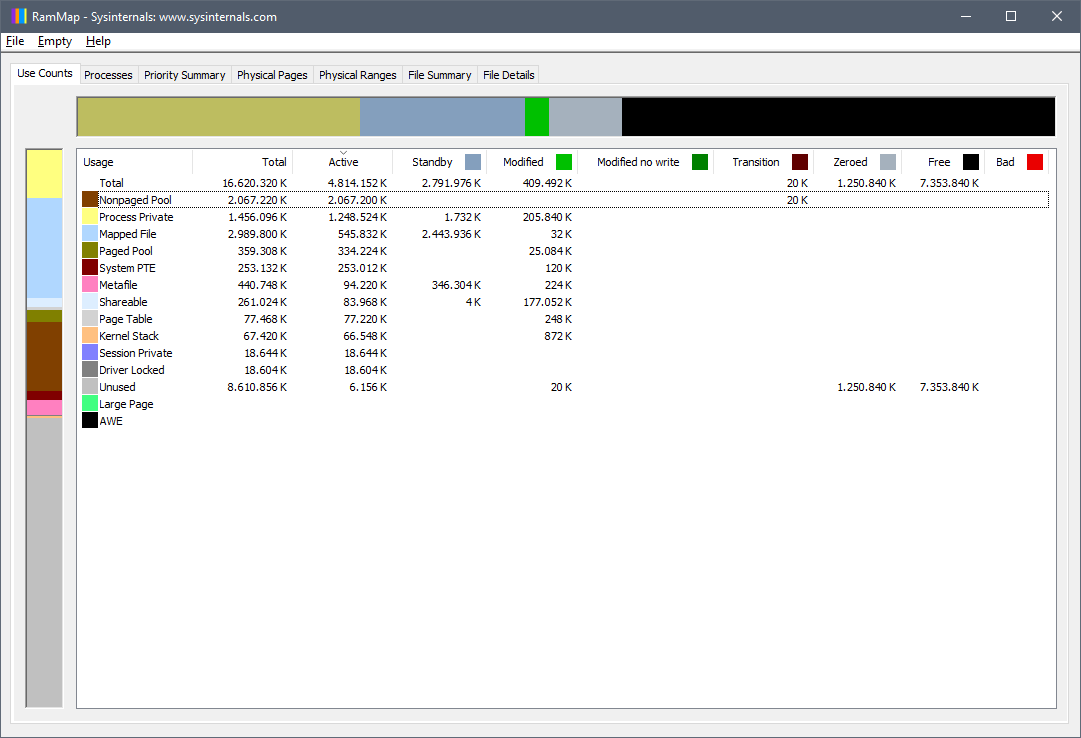Viewport: 1081px width, 738px height.
Task: Click the System PTE dark red swatch
Action: tap(90, 268)
